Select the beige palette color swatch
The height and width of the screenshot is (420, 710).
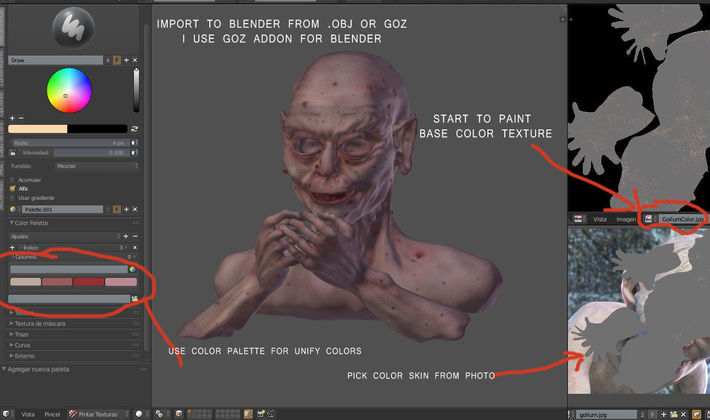[x=26, y=282]
